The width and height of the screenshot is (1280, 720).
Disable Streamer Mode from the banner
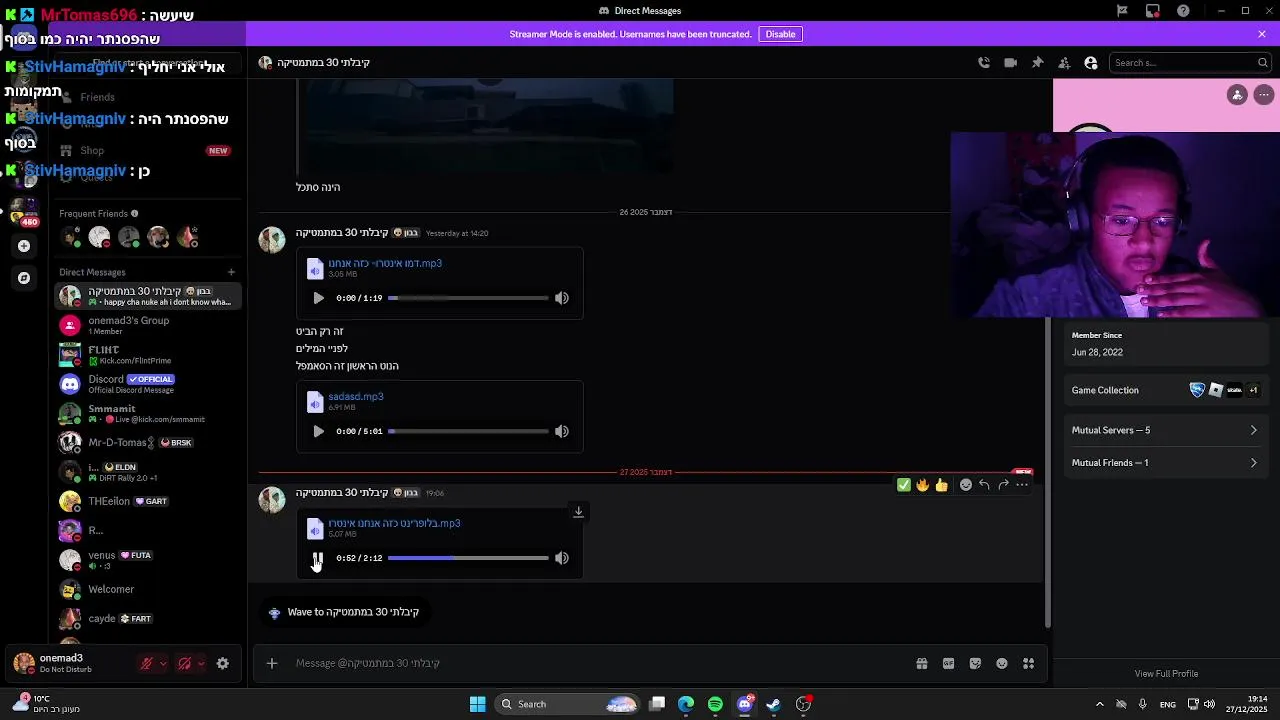pyautogui.click(x=780, y=34)
